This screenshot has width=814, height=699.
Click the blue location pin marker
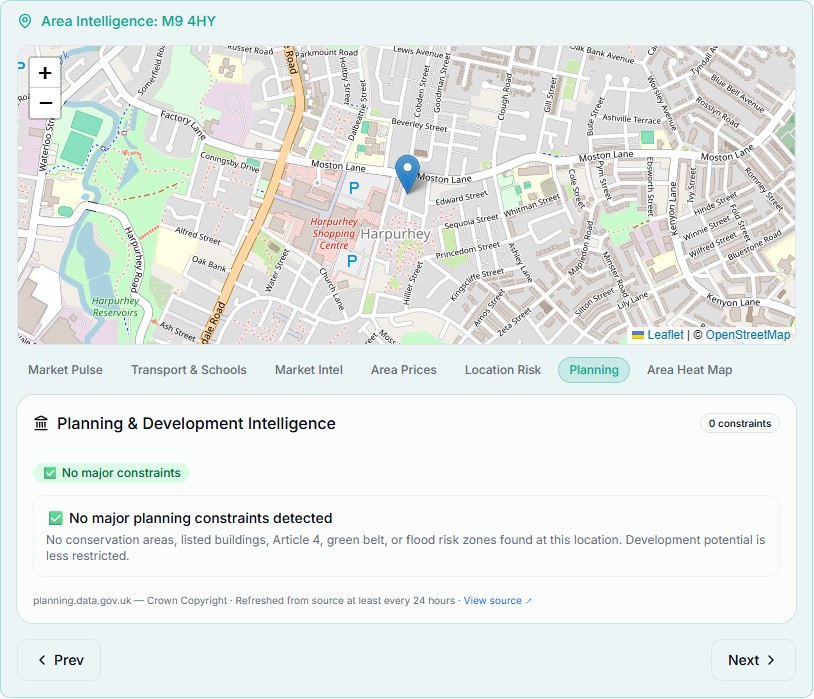pyautogui.click(x=408, y=174)
